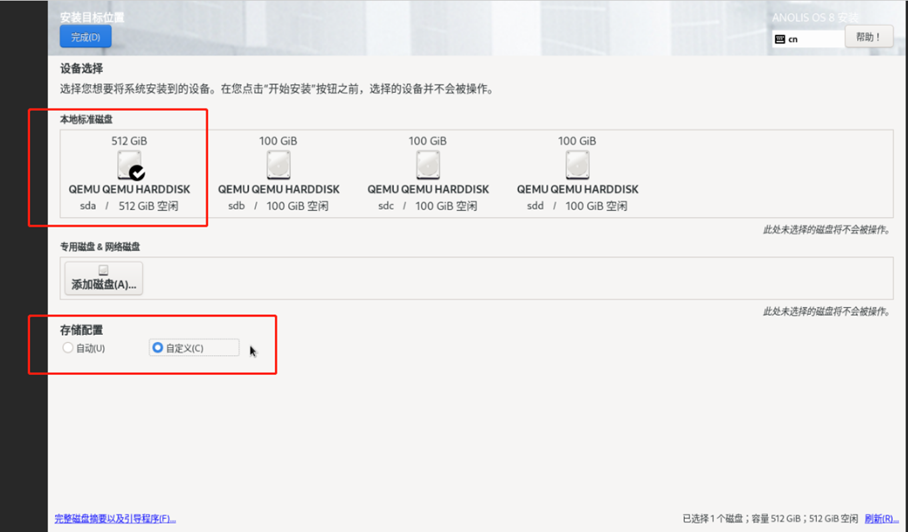This screenshot has width=908, height=532.
Task: Open the 完整磁盘摘要以及引导程序(F) link
Action: pyautogui.click(x=115, y=519)
